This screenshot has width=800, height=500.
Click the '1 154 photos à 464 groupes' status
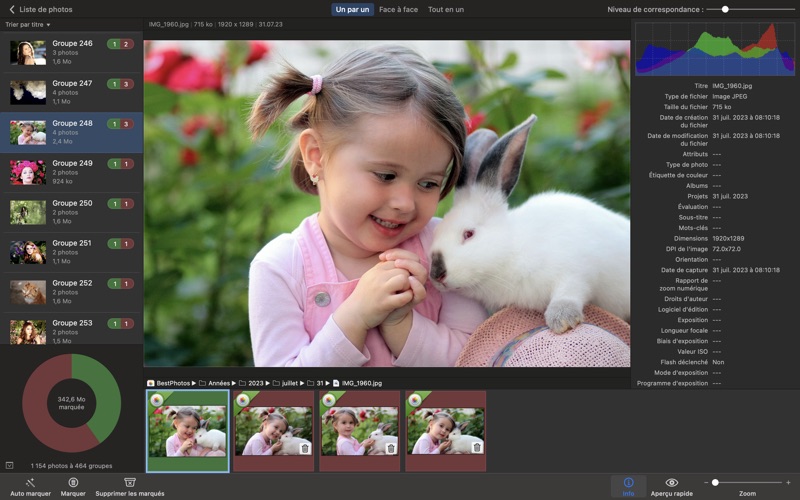(x=71, y=466)
